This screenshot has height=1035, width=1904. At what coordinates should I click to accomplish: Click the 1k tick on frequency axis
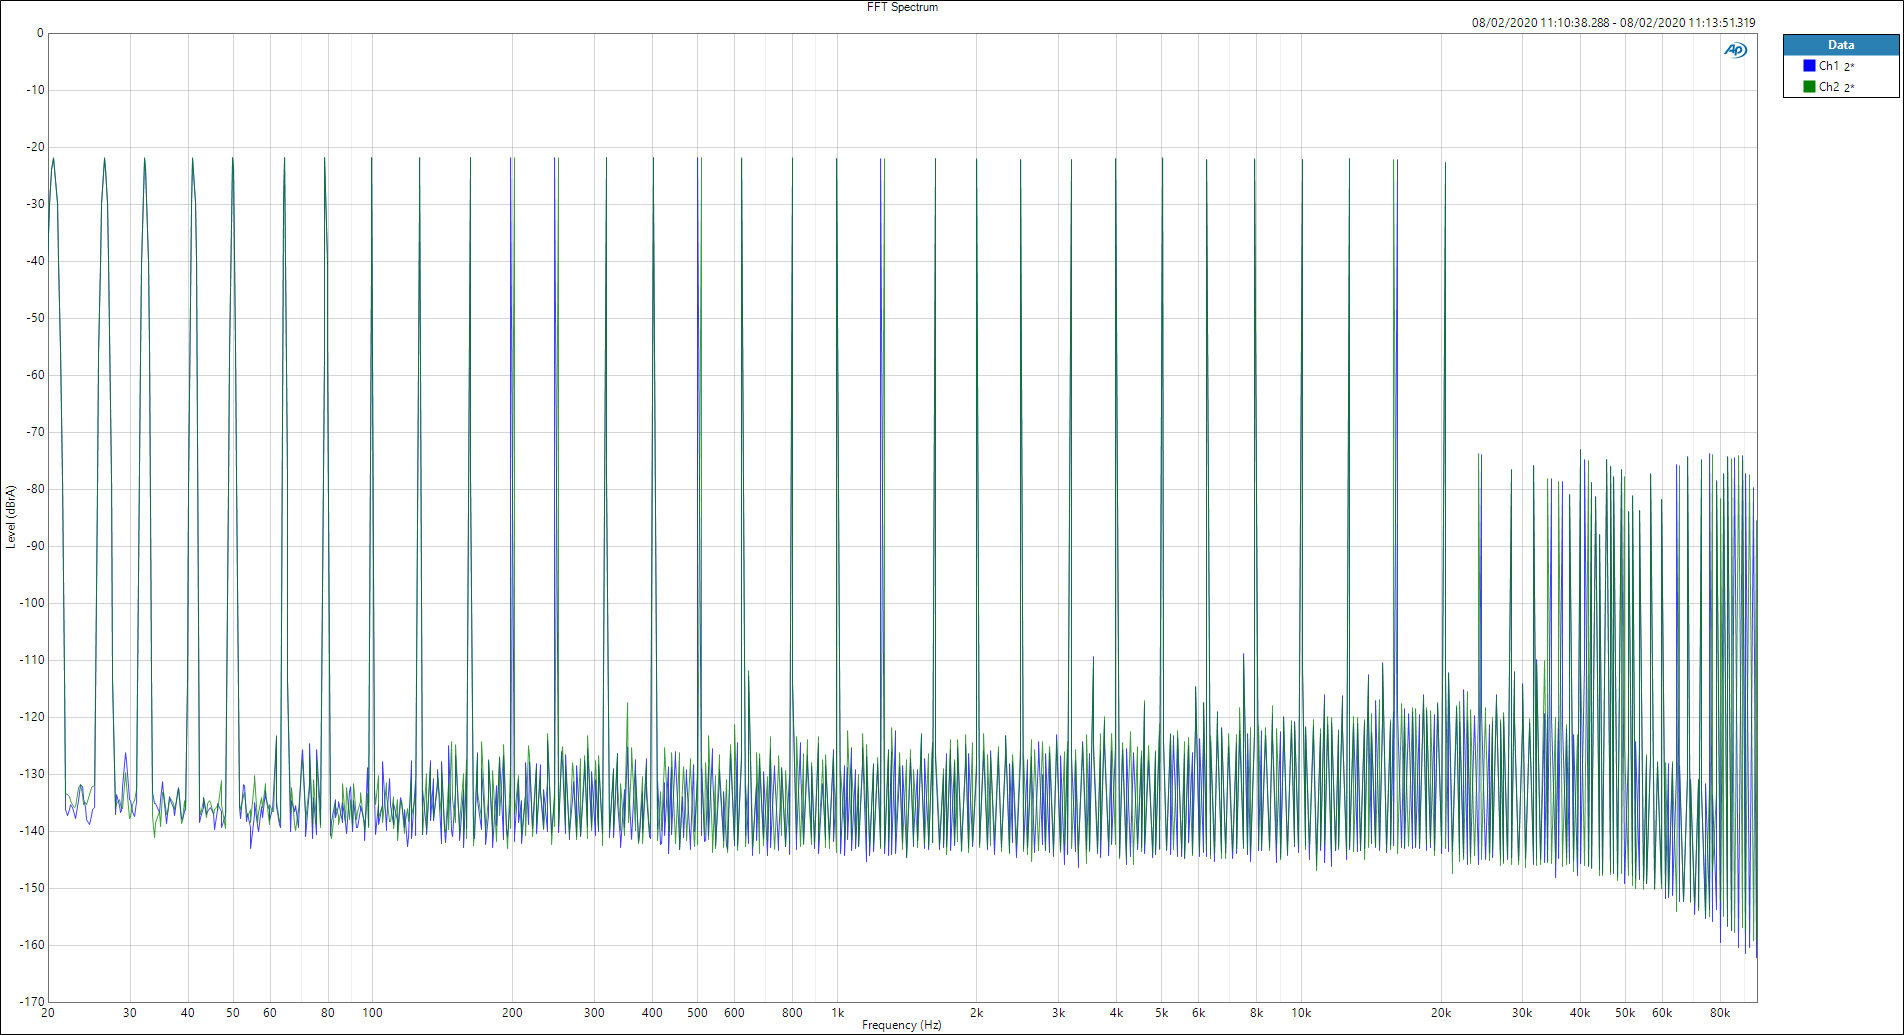coord(837,1013)
